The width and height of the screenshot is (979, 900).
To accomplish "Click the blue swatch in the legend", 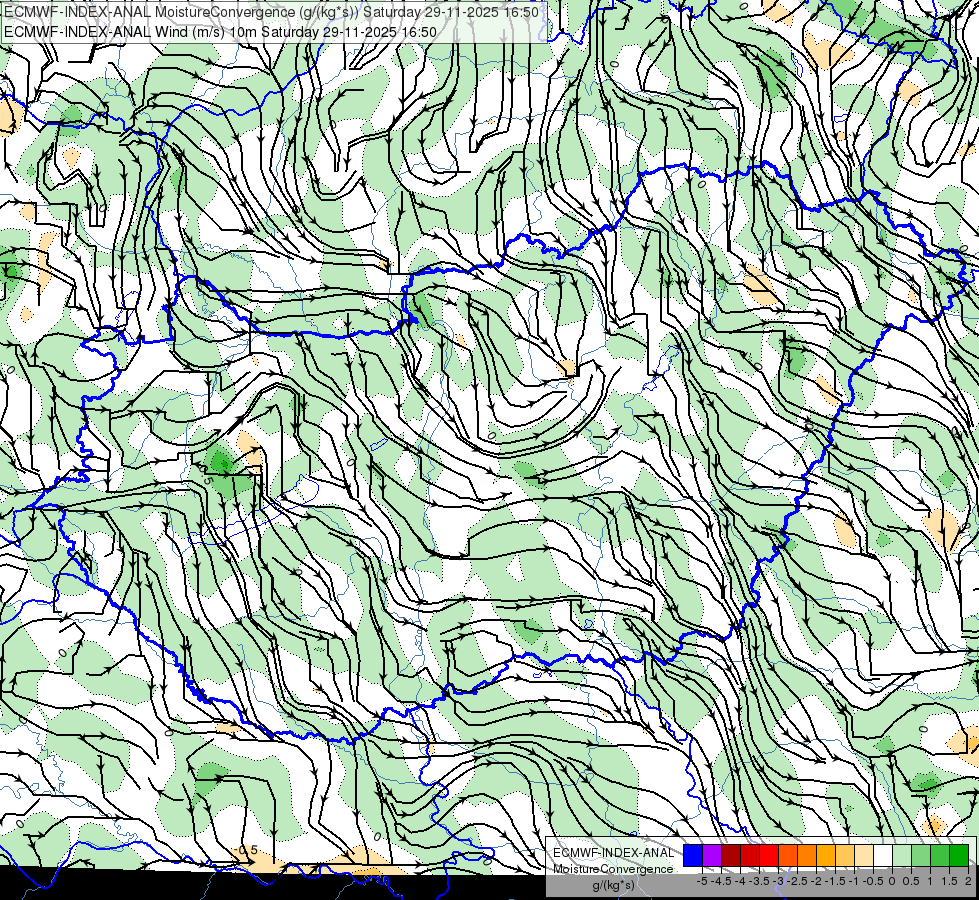I will [x=693, y=856].
